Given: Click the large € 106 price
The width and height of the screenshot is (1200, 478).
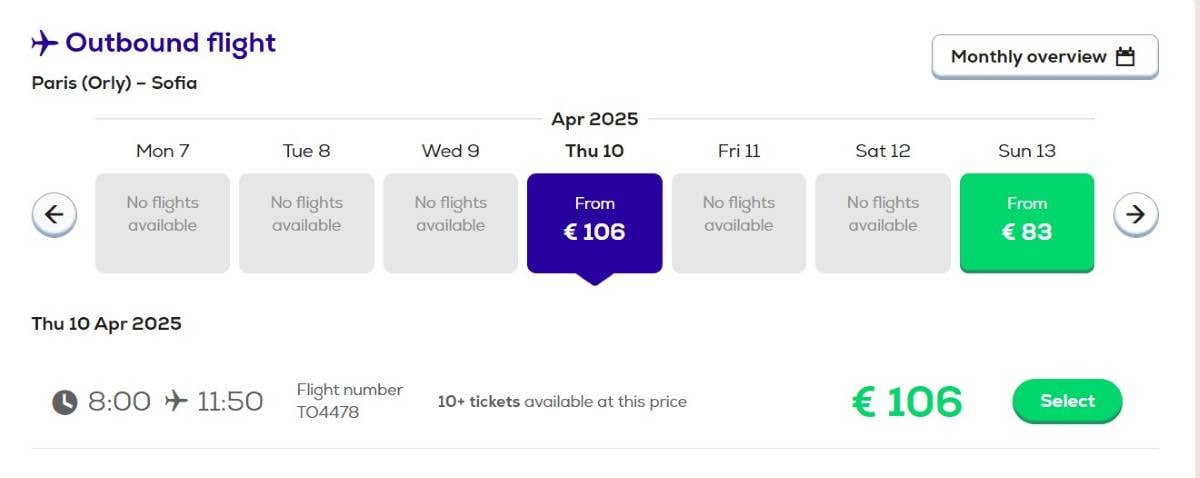Looking at the screenshot, I should click(x=907, y=402).
